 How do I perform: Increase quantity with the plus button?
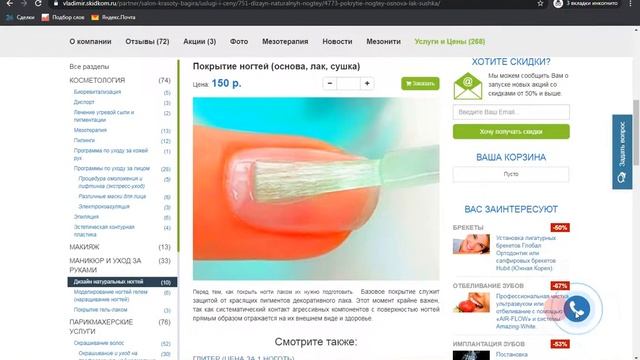pyautogui.click(x=367, y=84)
